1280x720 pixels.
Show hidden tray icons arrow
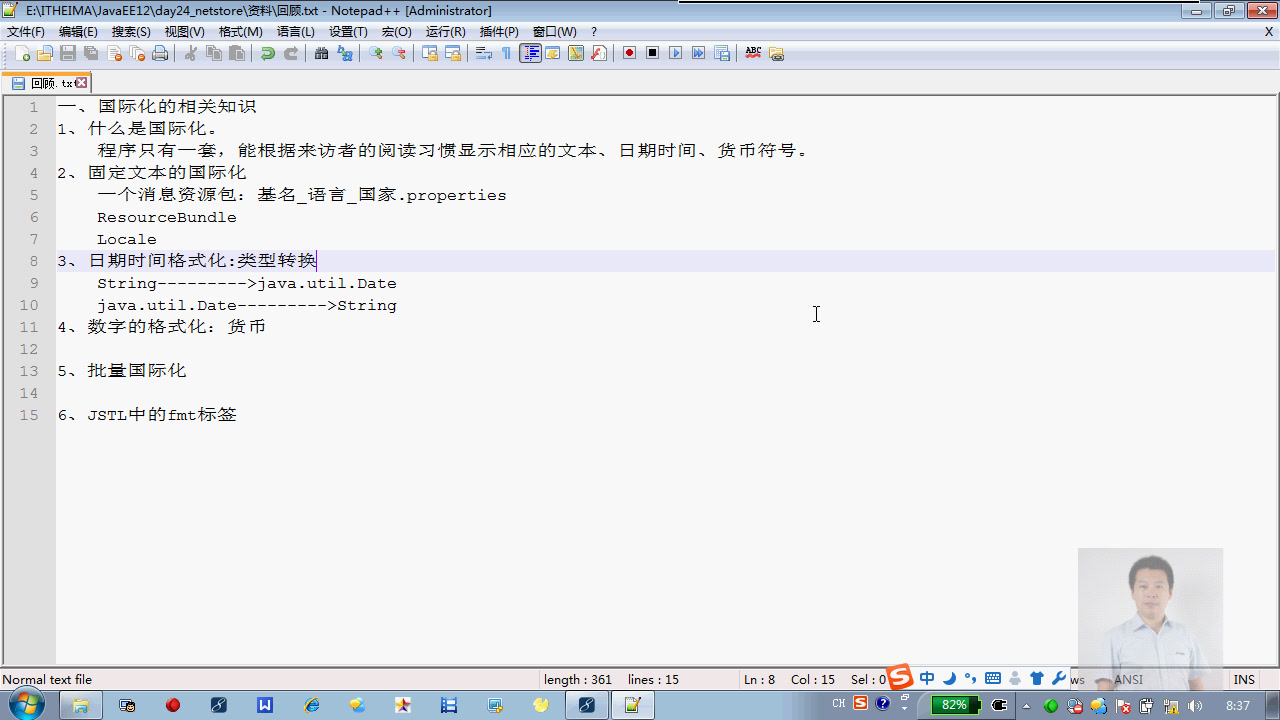[x=1026, y=706]
